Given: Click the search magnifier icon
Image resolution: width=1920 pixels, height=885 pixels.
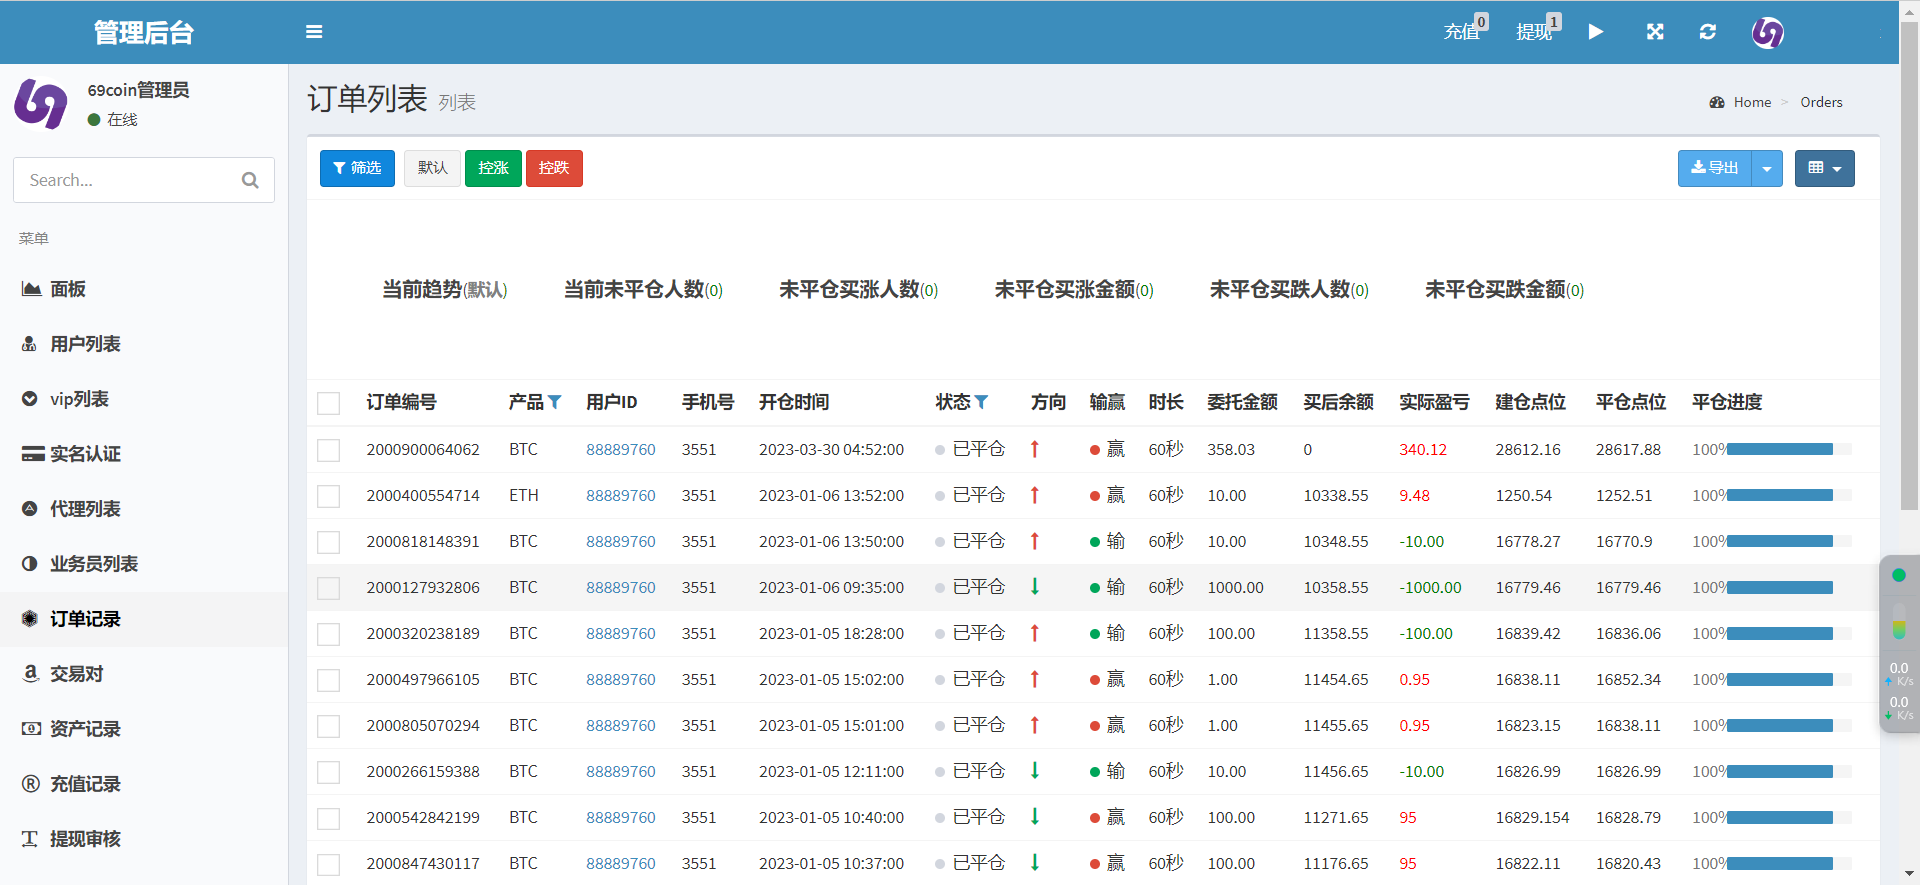Looking at the screenshot, I should tap(250, 180).
